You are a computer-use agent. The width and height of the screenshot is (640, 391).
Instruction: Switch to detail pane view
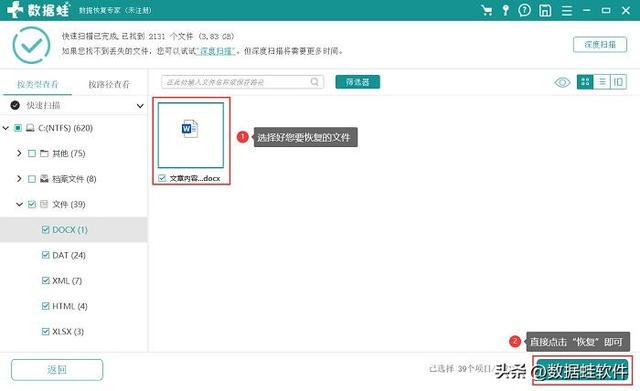618,82
